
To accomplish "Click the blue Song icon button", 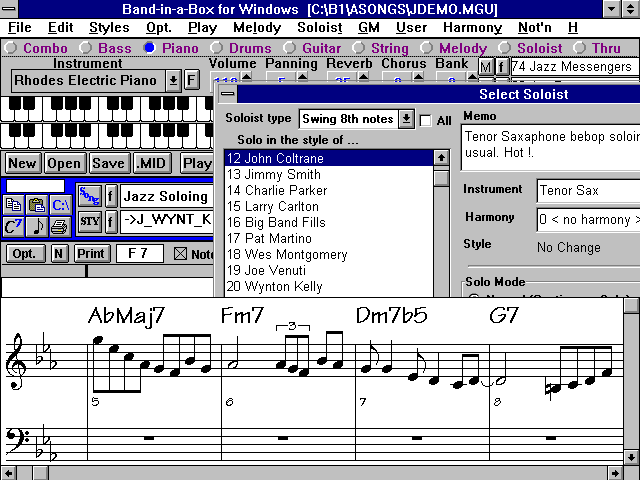I will coord(89,196).
